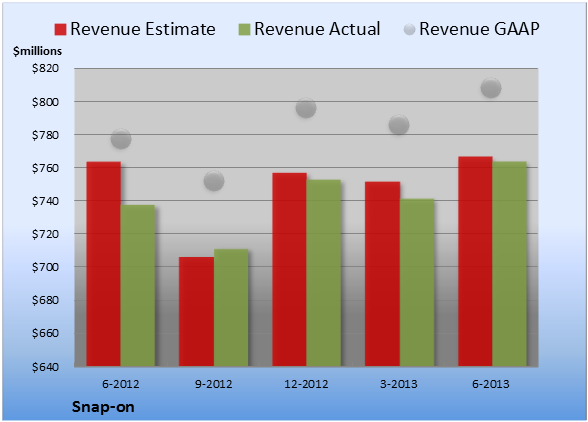Click the '$640' axis value
The image size is (588, 422).
tap(45, 366)
